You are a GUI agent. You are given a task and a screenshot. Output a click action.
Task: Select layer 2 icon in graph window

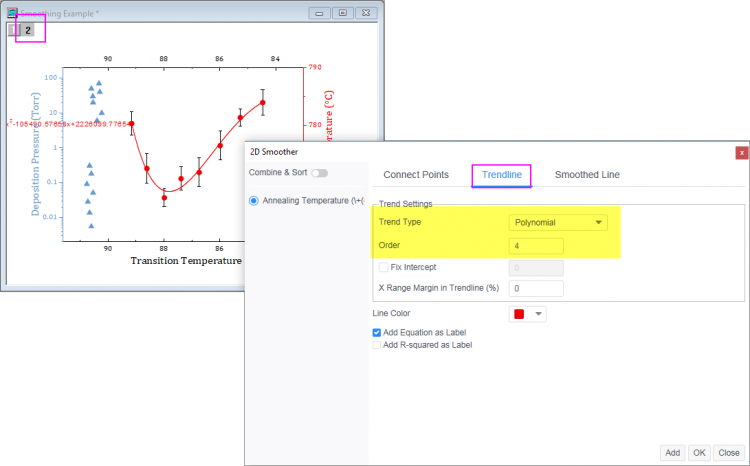[28, 30]
